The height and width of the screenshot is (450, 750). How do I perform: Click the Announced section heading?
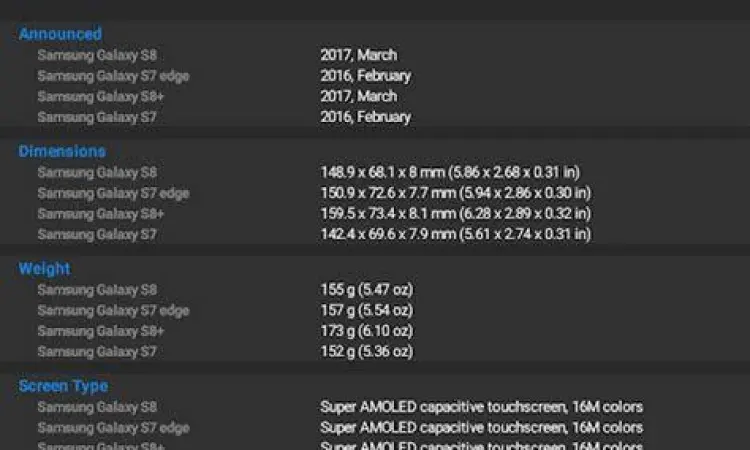click(60, 34)
